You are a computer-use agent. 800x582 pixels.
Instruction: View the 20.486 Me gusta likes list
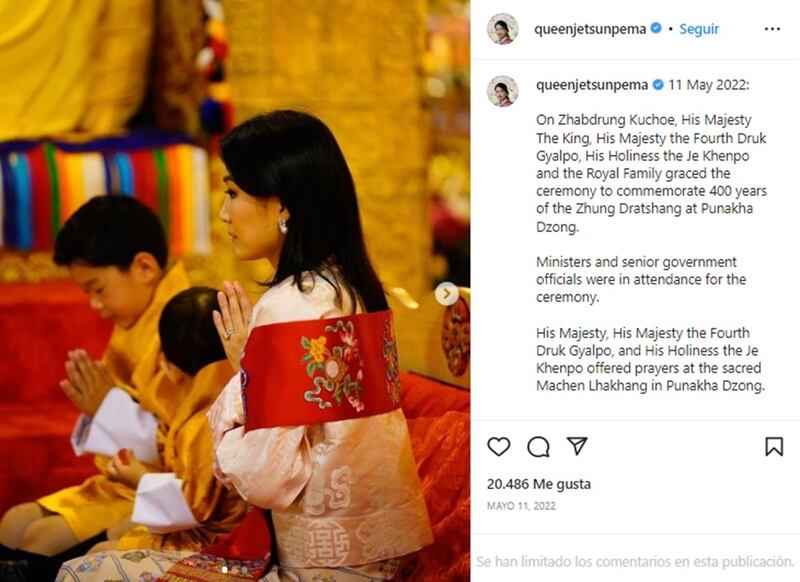click(x=539, y=484)
